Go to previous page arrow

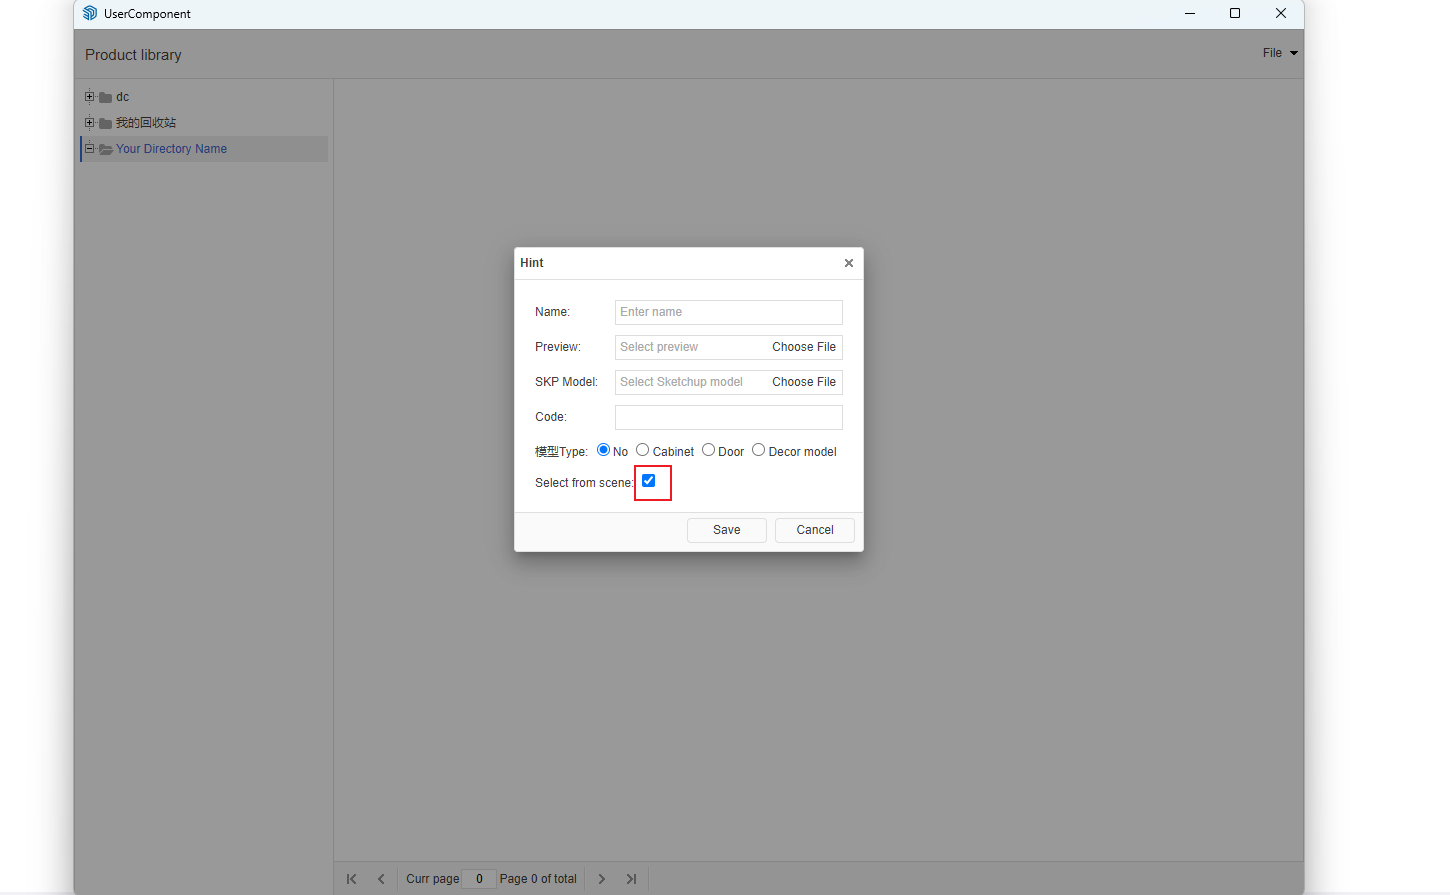coord(381,879)
